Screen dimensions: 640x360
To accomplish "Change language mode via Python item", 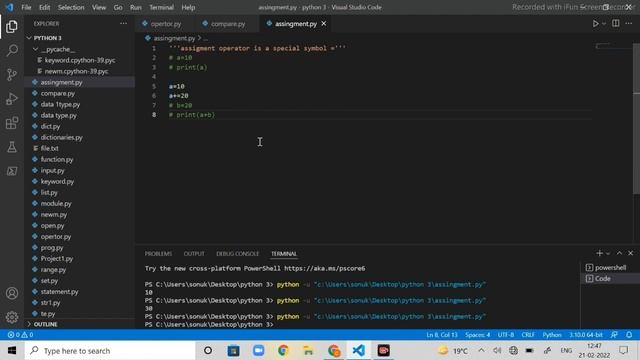I will click(552, 335).
